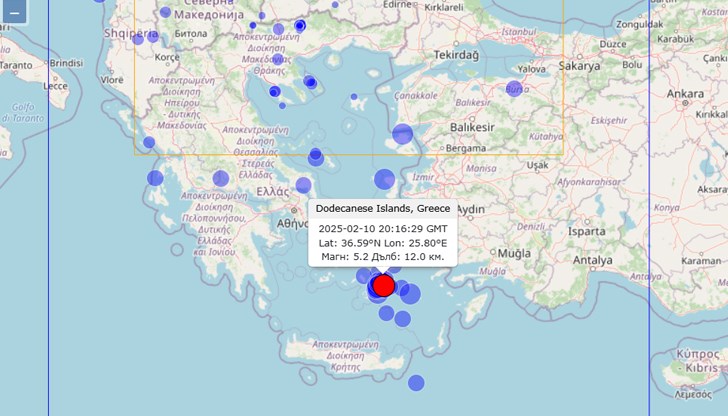This screenshot has height=416, width=728.
Task: Click the zoom out minus button
Action: coord(14,13)
